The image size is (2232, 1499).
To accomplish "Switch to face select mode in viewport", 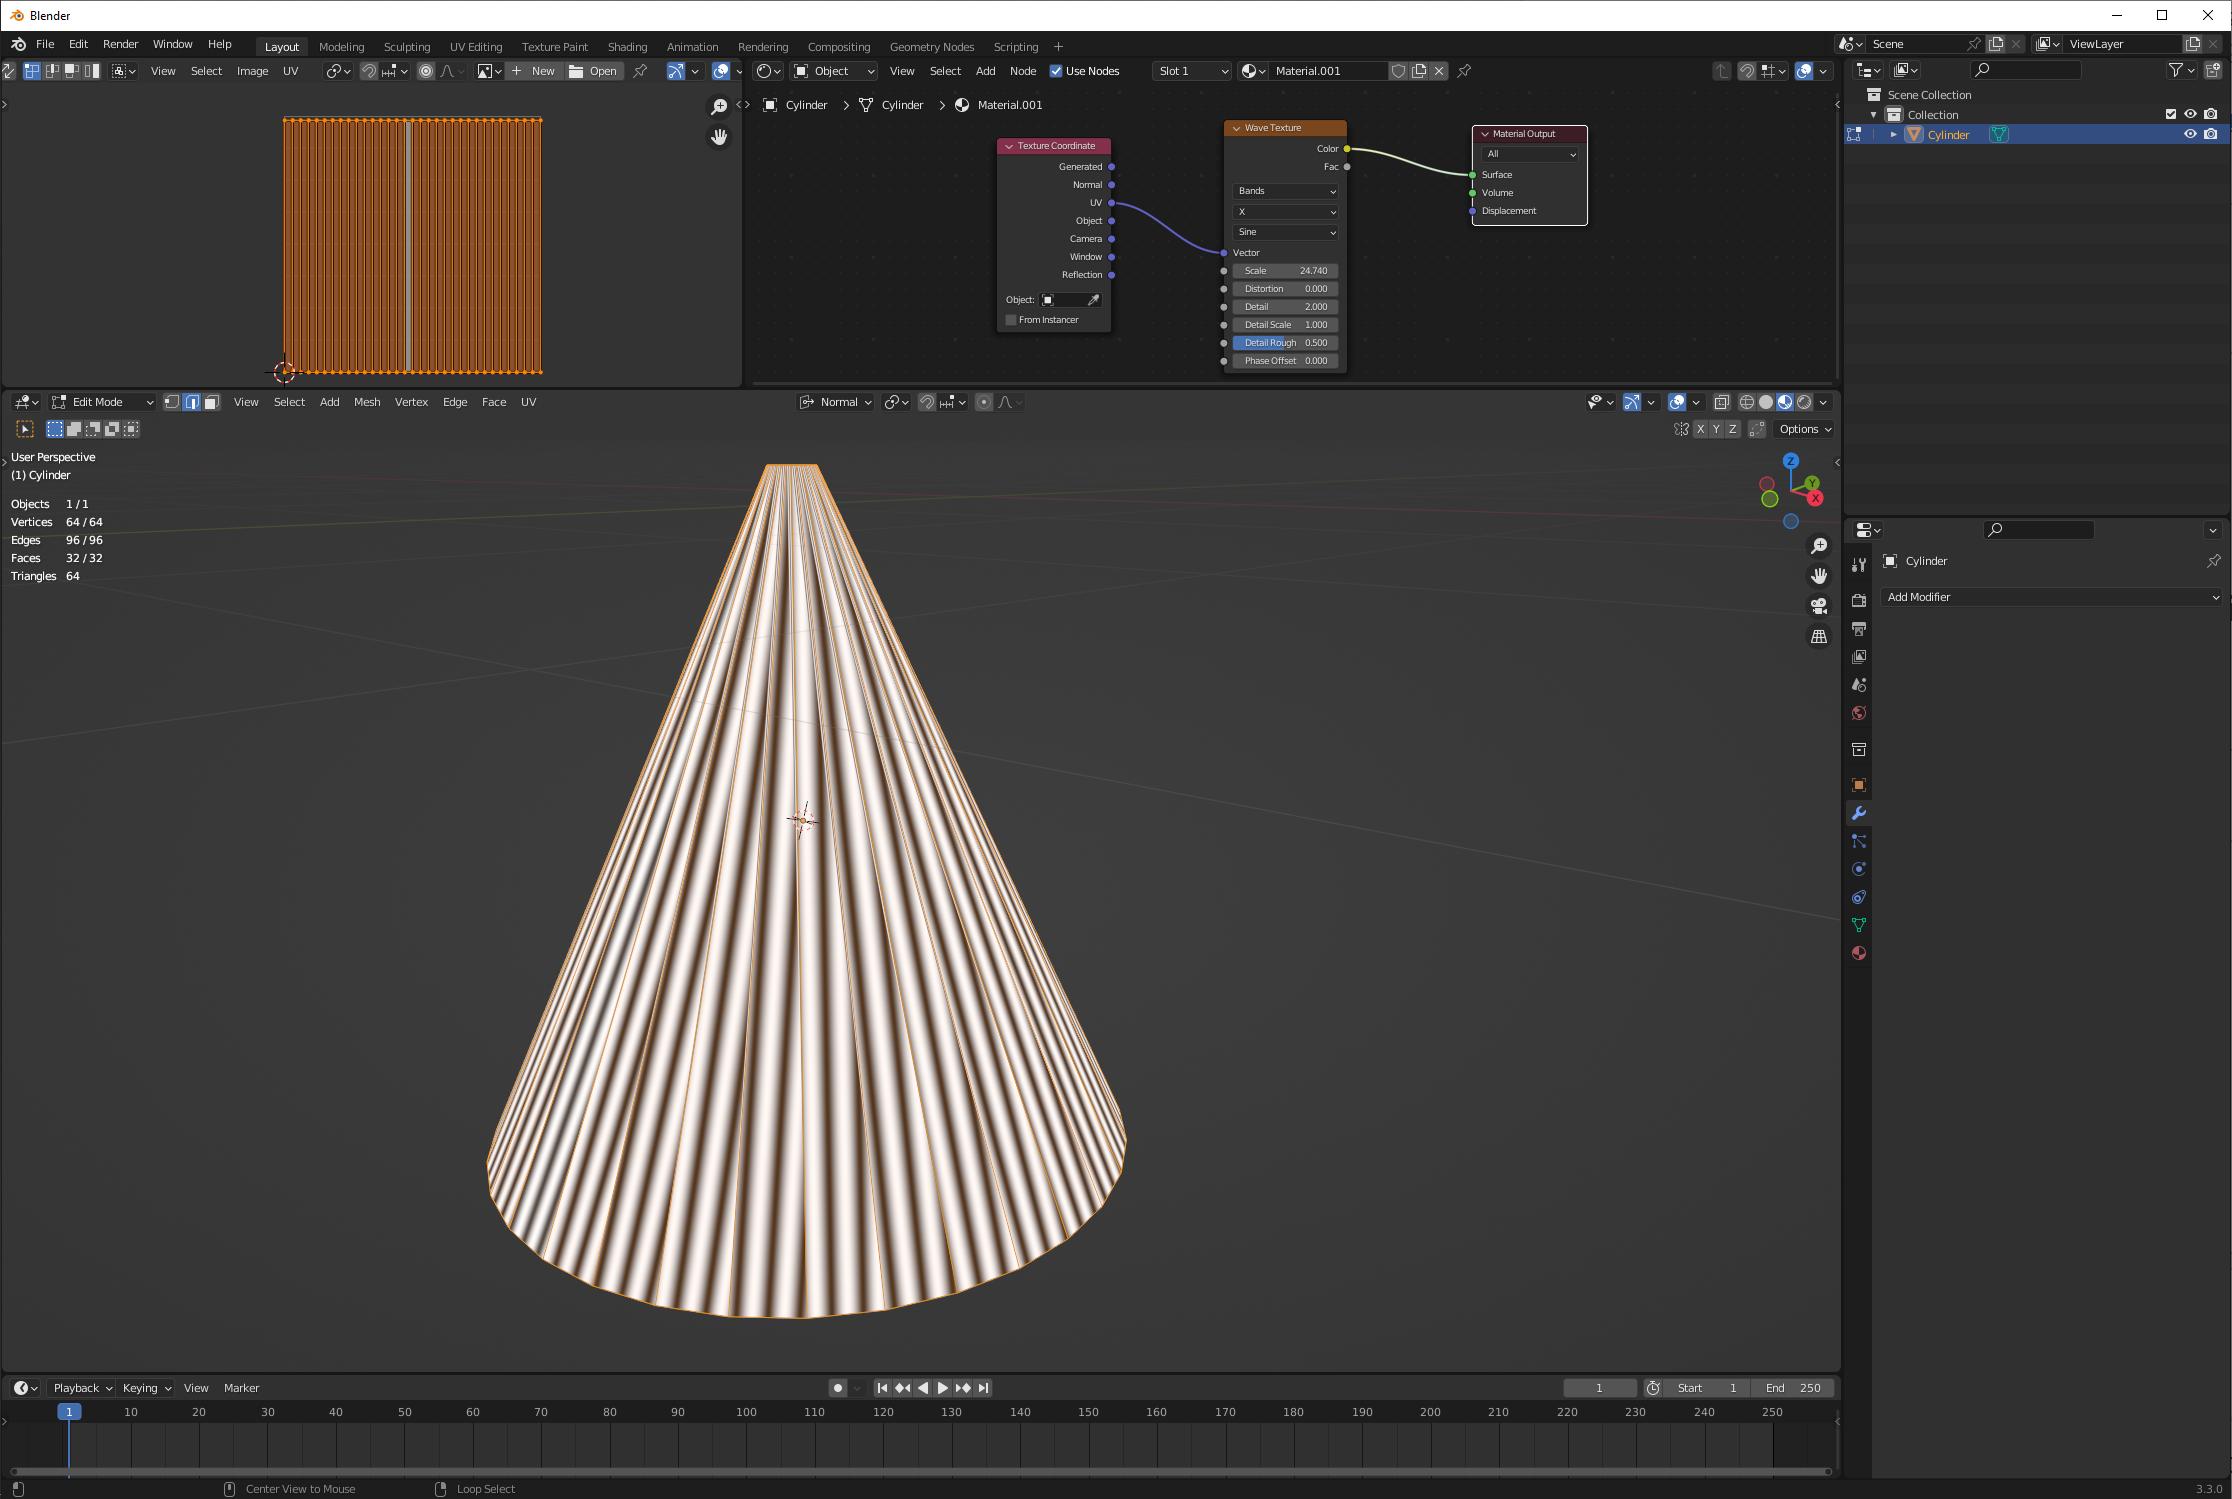I will coord(211,402).
